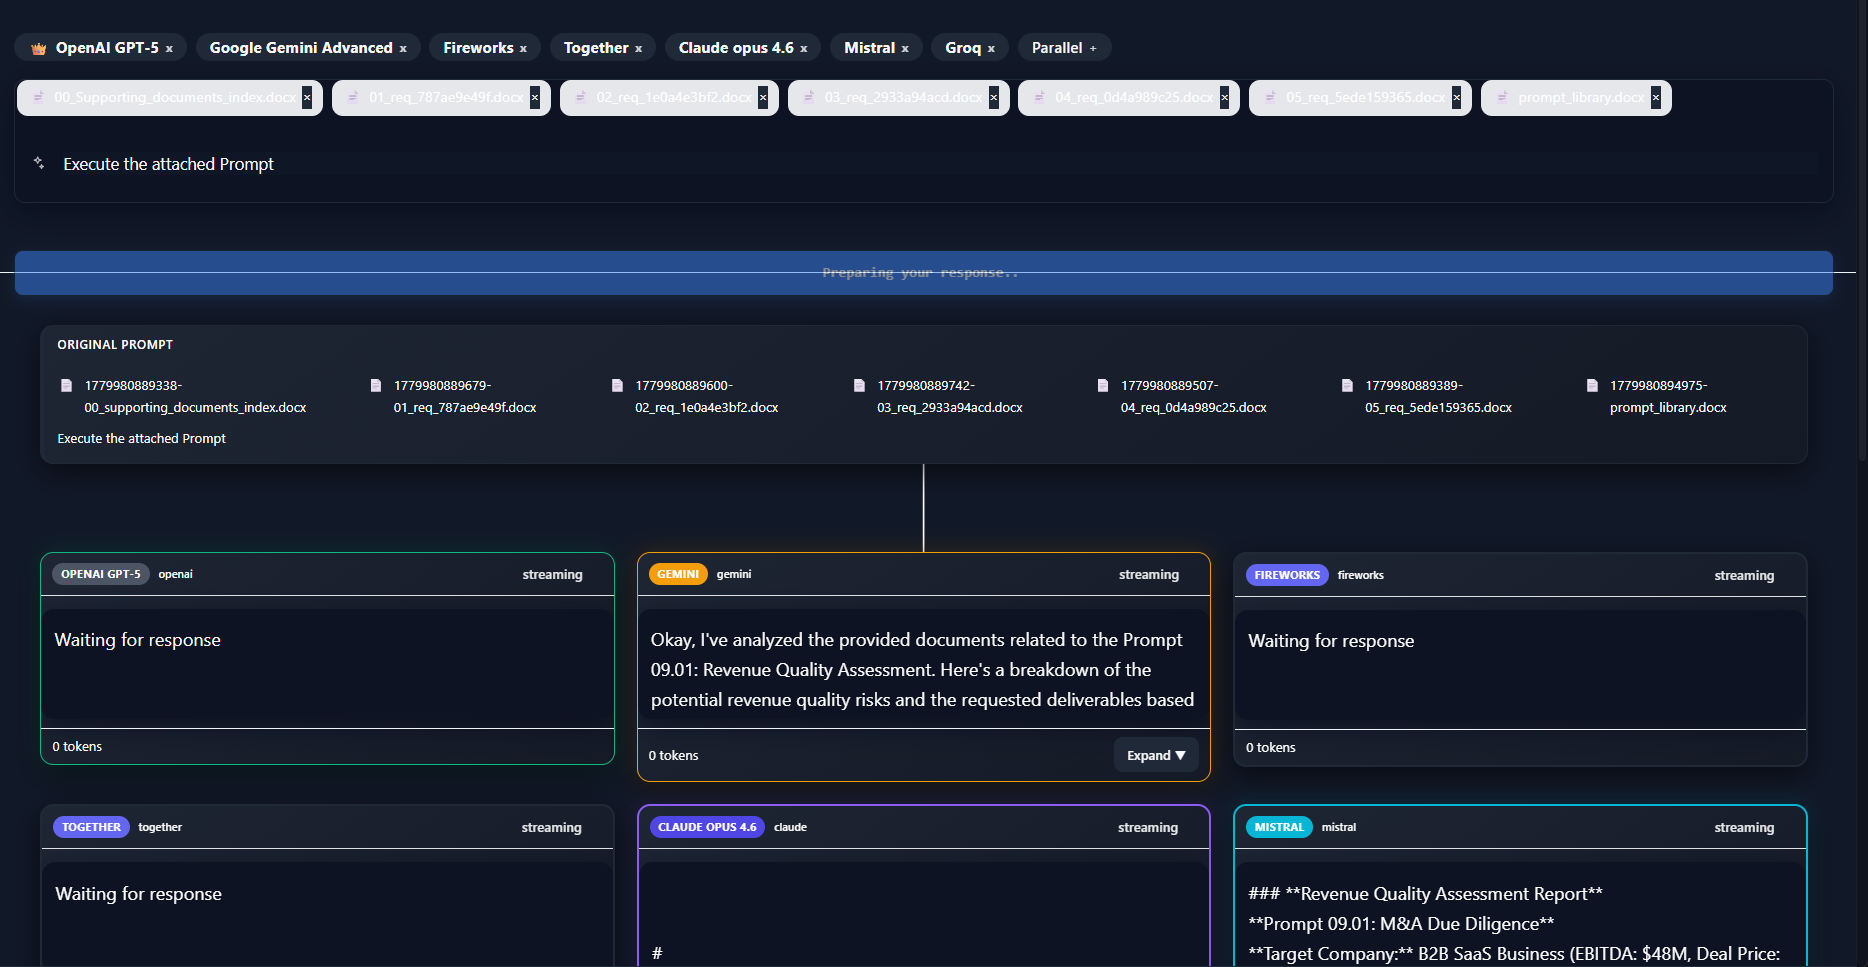Click the Mistral Revenue Quality Assessment Report heading
1868x967 pixels.
pyautogui.click(x=1425, y=894)
